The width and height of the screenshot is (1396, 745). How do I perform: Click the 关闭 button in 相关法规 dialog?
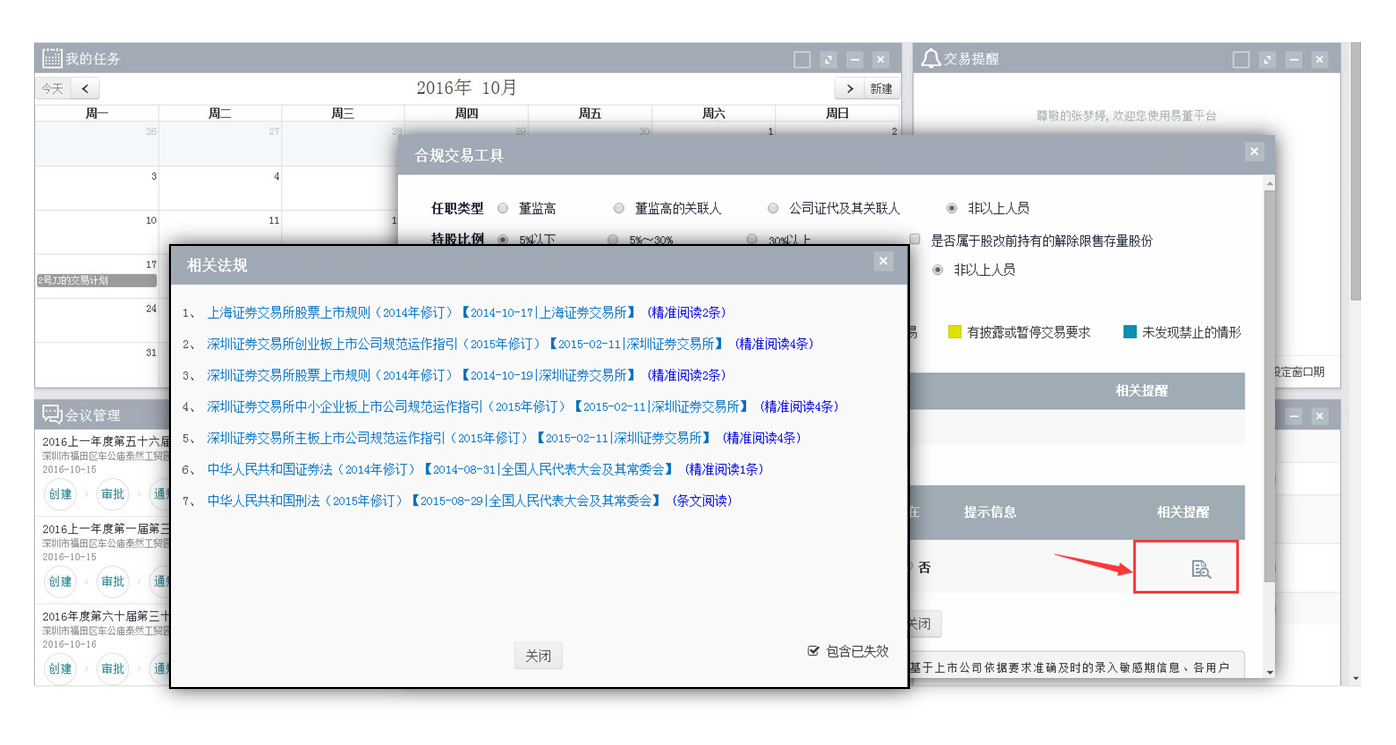click(x=538, y=656)
